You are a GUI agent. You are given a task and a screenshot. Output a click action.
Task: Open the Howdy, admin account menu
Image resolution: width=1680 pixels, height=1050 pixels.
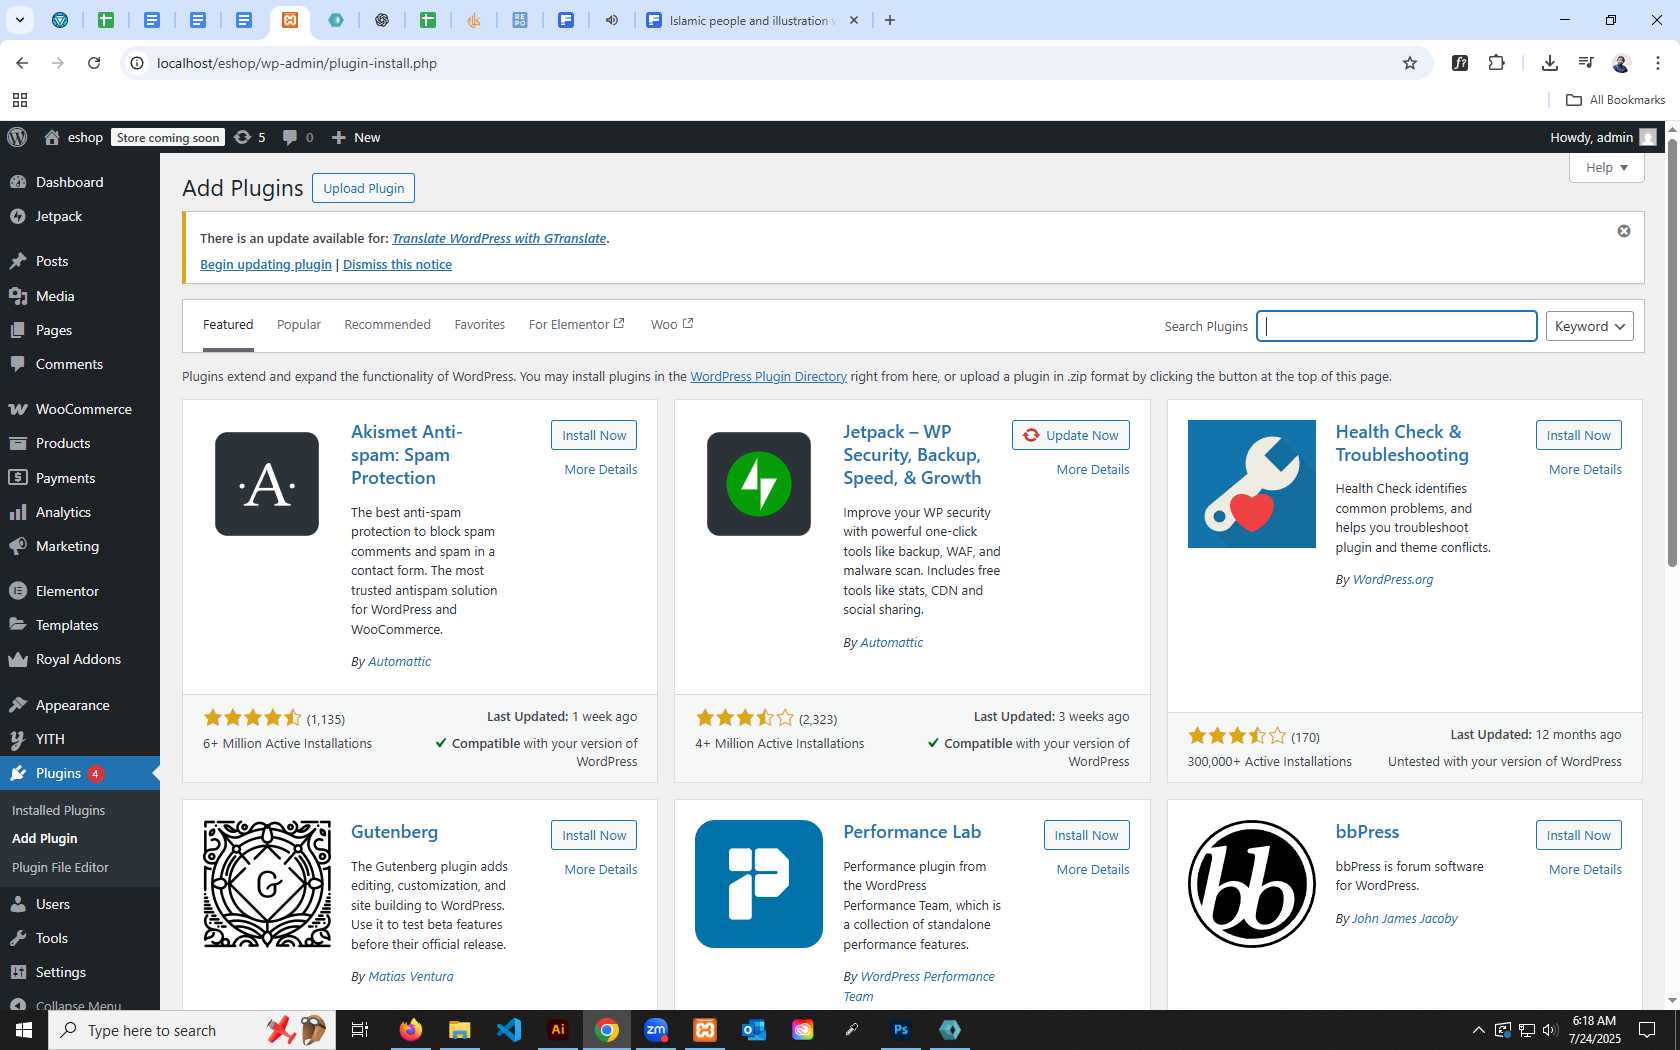pyautogui.click(x=1603, y=137)
